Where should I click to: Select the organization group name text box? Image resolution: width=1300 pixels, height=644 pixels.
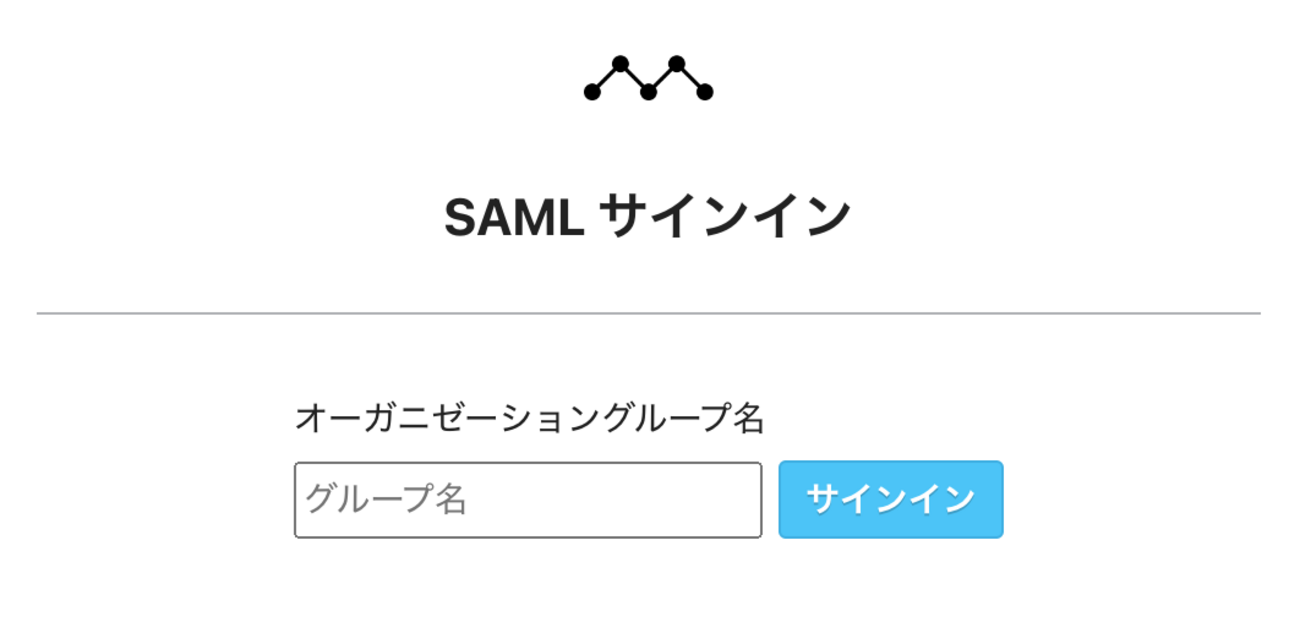coord(527,499)
